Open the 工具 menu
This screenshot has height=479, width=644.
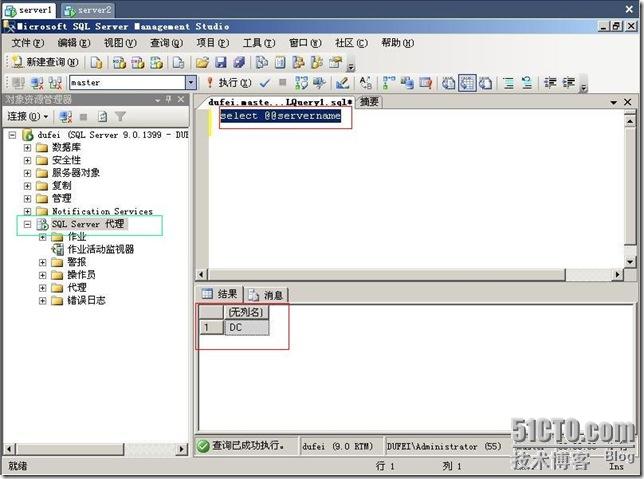259,43
